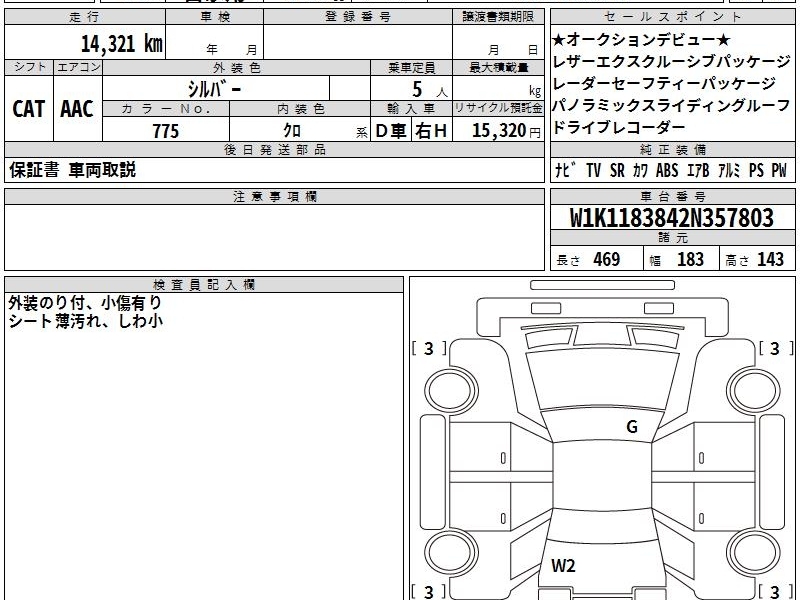
Task: Click the ドライブレコーダー line
Action: (x=619, y=128)
